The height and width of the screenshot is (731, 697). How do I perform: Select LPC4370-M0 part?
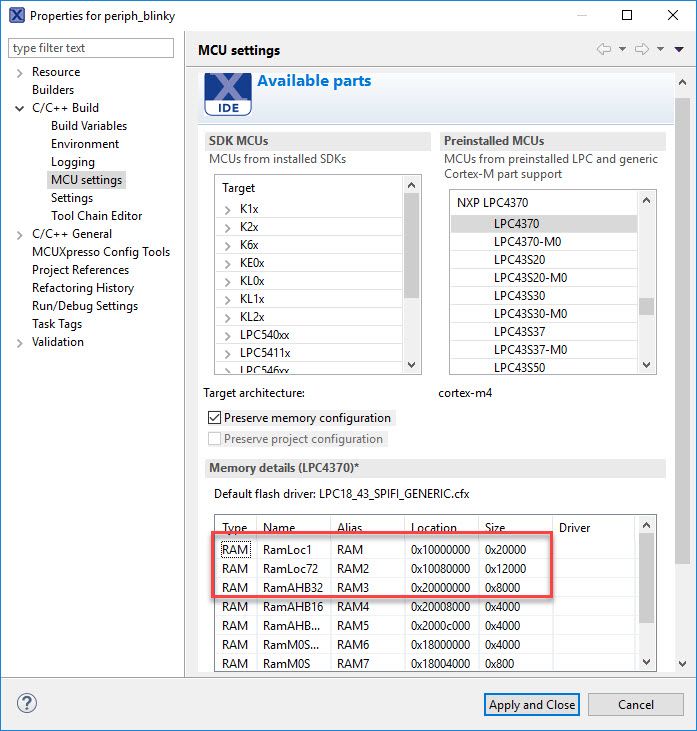[x=544, y=242]
